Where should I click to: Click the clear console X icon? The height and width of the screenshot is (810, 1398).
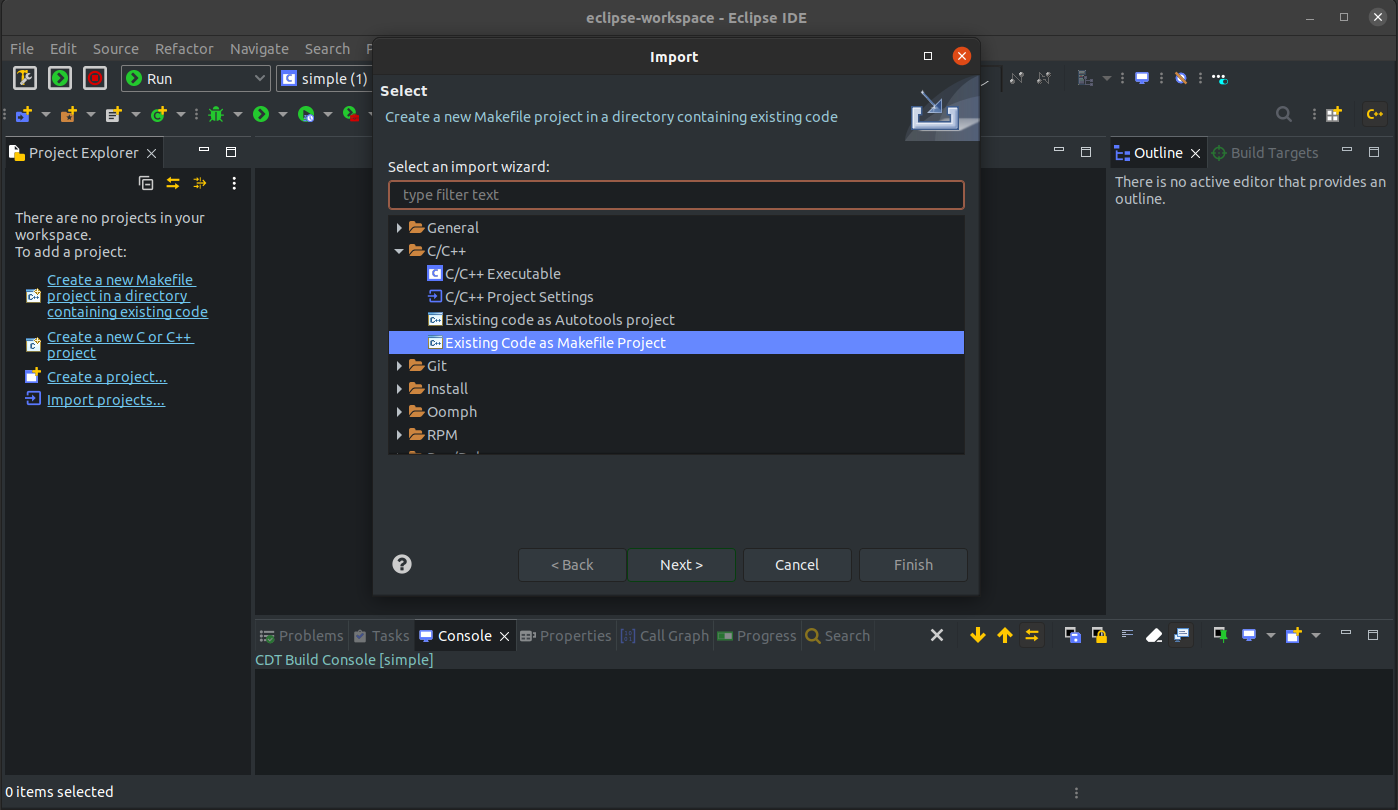(937, 635)
